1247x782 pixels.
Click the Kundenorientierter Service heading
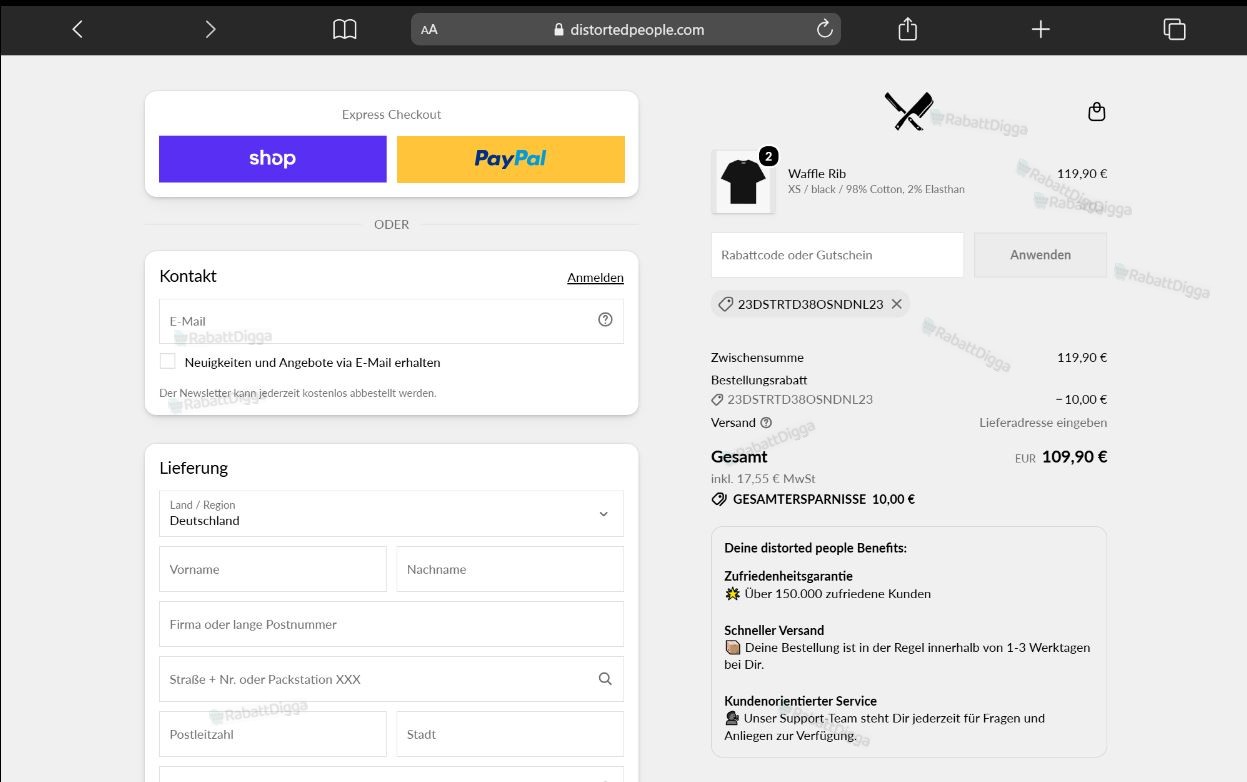tap(800, 701)
